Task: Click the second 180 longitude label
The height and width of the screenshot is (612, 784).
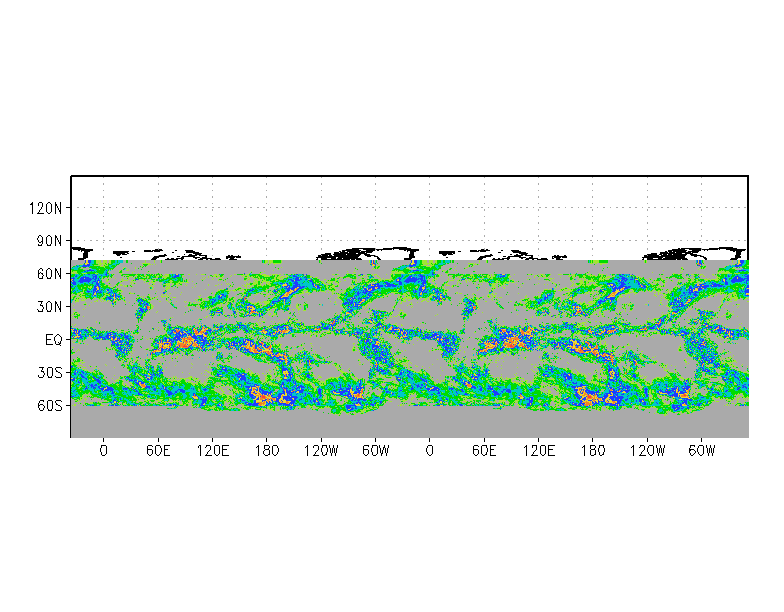Action: (x=592, y=451)
